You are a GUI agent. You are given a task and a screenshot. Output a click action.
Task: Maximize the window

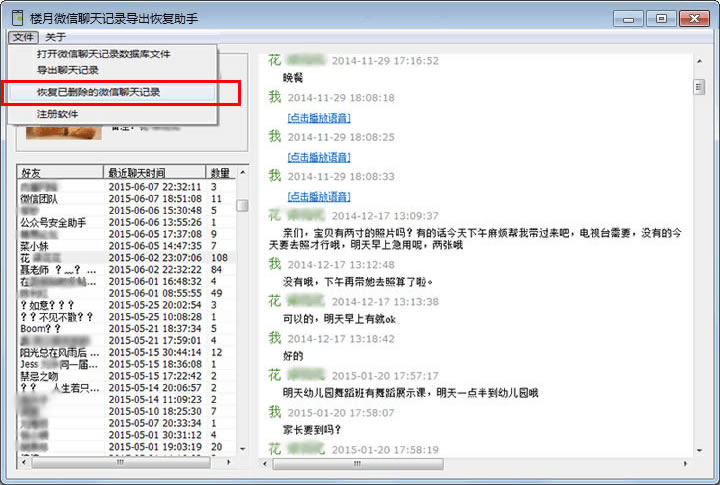661,19
